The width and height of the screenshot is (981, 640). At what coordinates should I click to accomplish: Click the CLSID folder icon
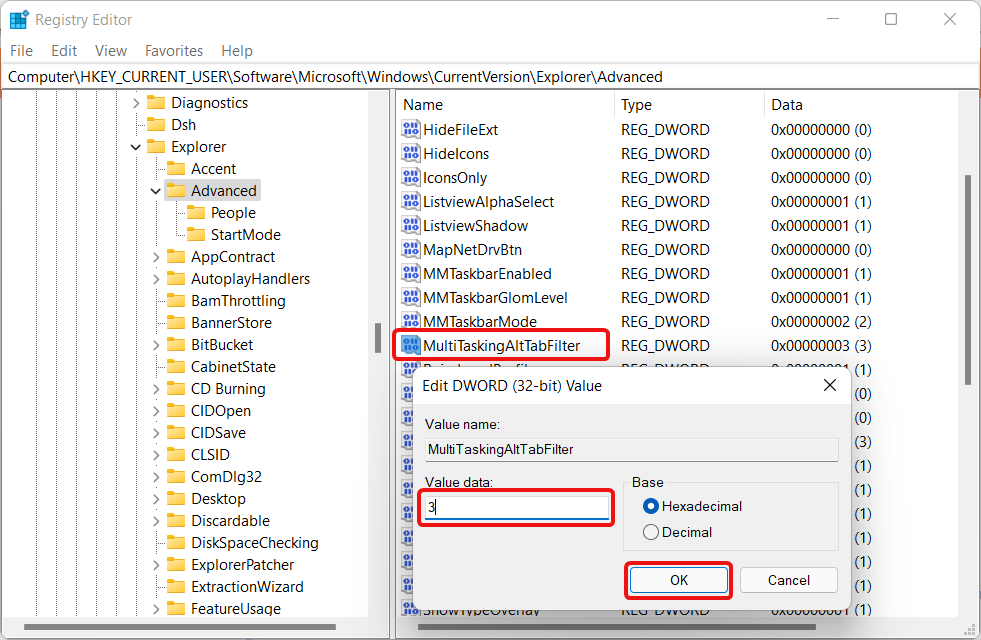(176, 454)
